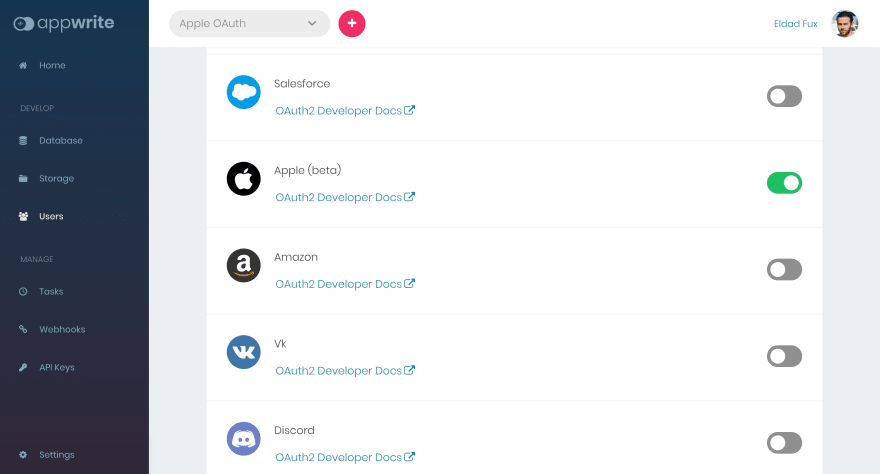Go to Home in sidebar
Screen dimensions: 880x474
click(52, 66)
